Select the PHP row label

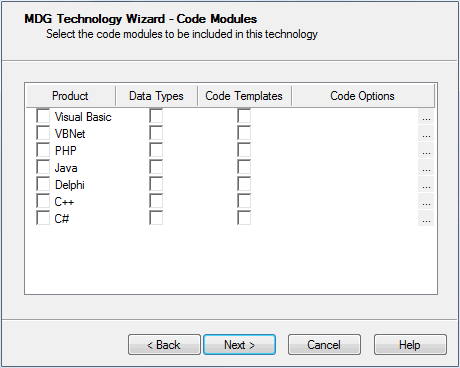pyautogui.click(x=66, y=151)
